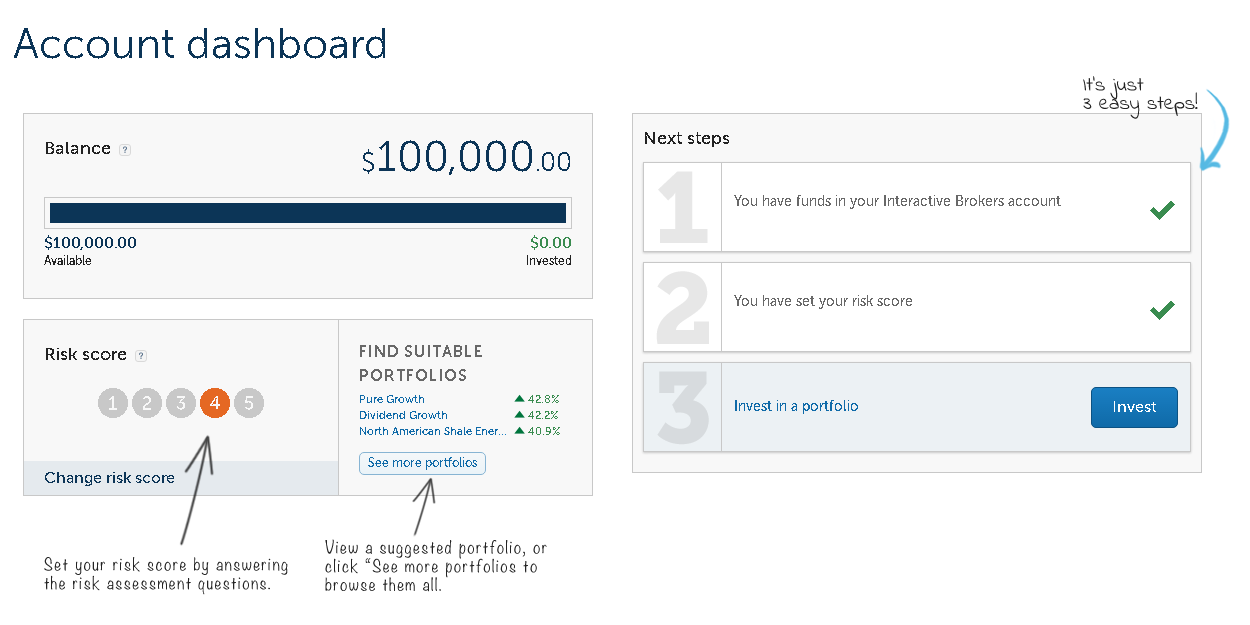Click the green checkmark on step 1
The width and height of the screenshot is (1250, 625).
(1162, 210)
